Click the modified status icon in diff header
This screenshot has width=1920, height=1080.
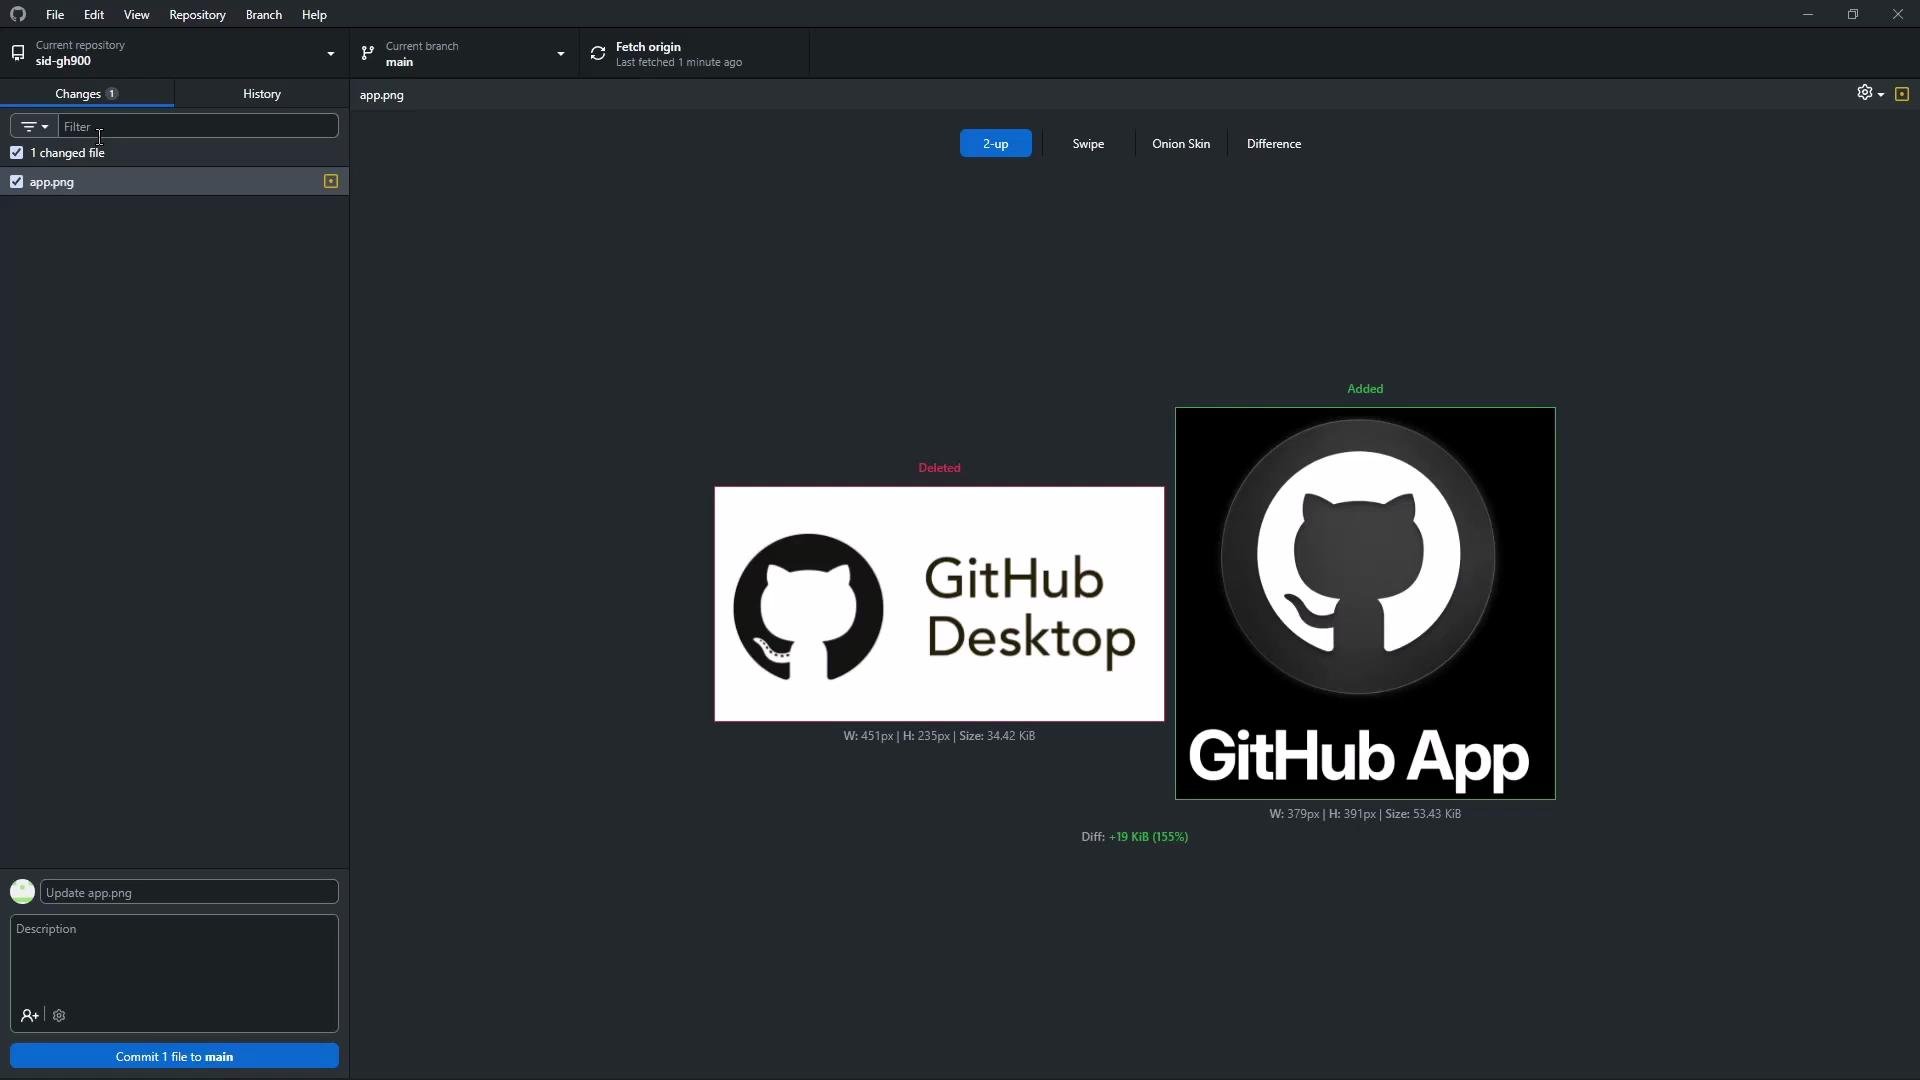click(x=1902, y=94)
